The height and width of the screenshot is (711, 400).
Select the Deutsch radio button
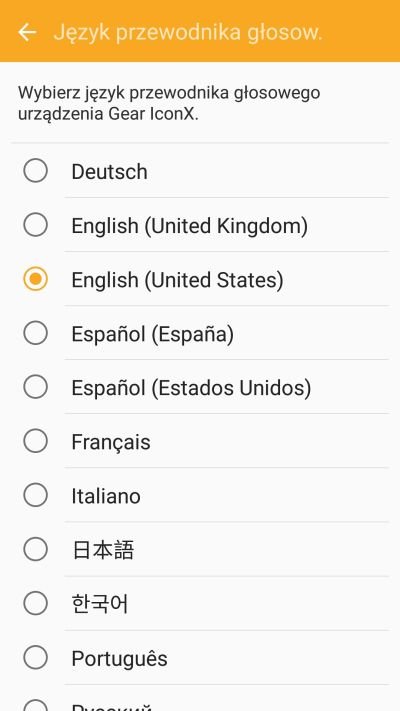(35, 170)
